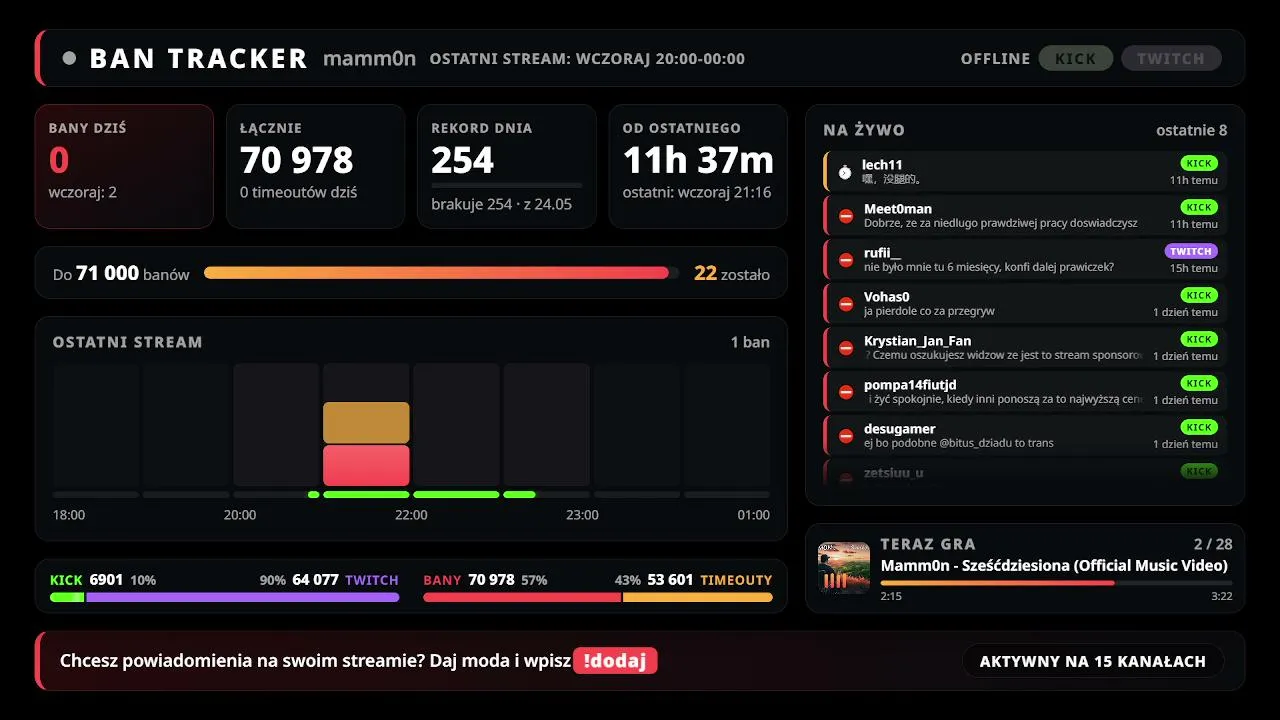Click the song playback progress bar
This screenshot has height=720, width=1280.
[x=1056, y=582]
